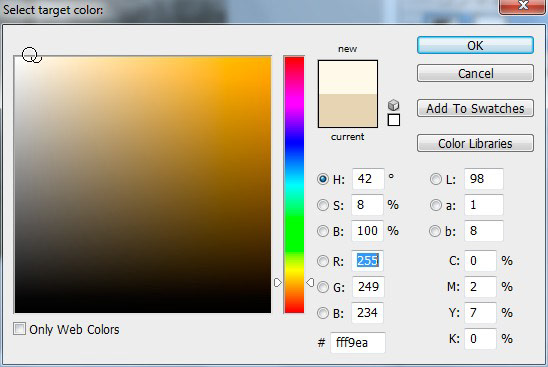Click the Cancel button
The image size is (548, 367).
tap(475, 73)
